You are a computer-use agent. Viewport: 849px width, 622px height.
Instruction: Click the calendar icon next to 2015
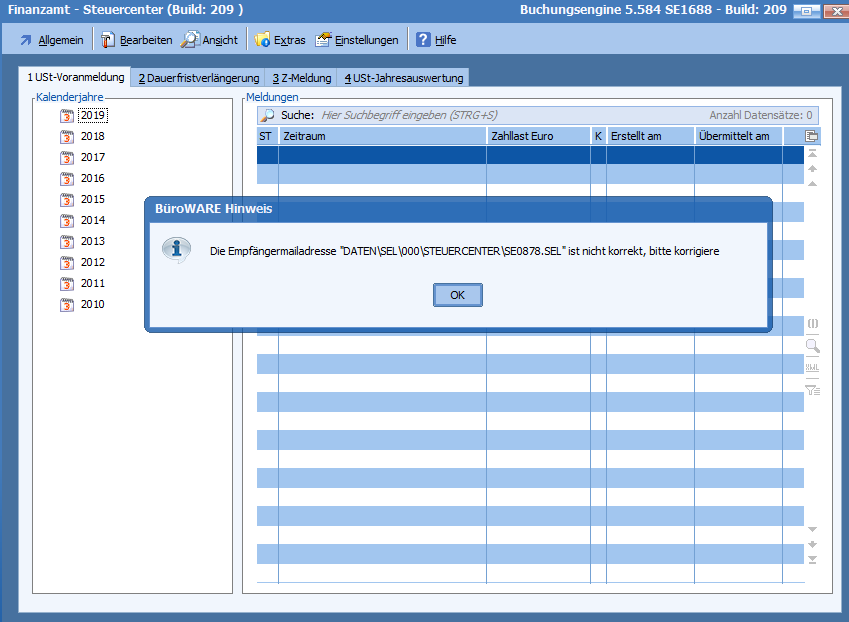(67, 200)
